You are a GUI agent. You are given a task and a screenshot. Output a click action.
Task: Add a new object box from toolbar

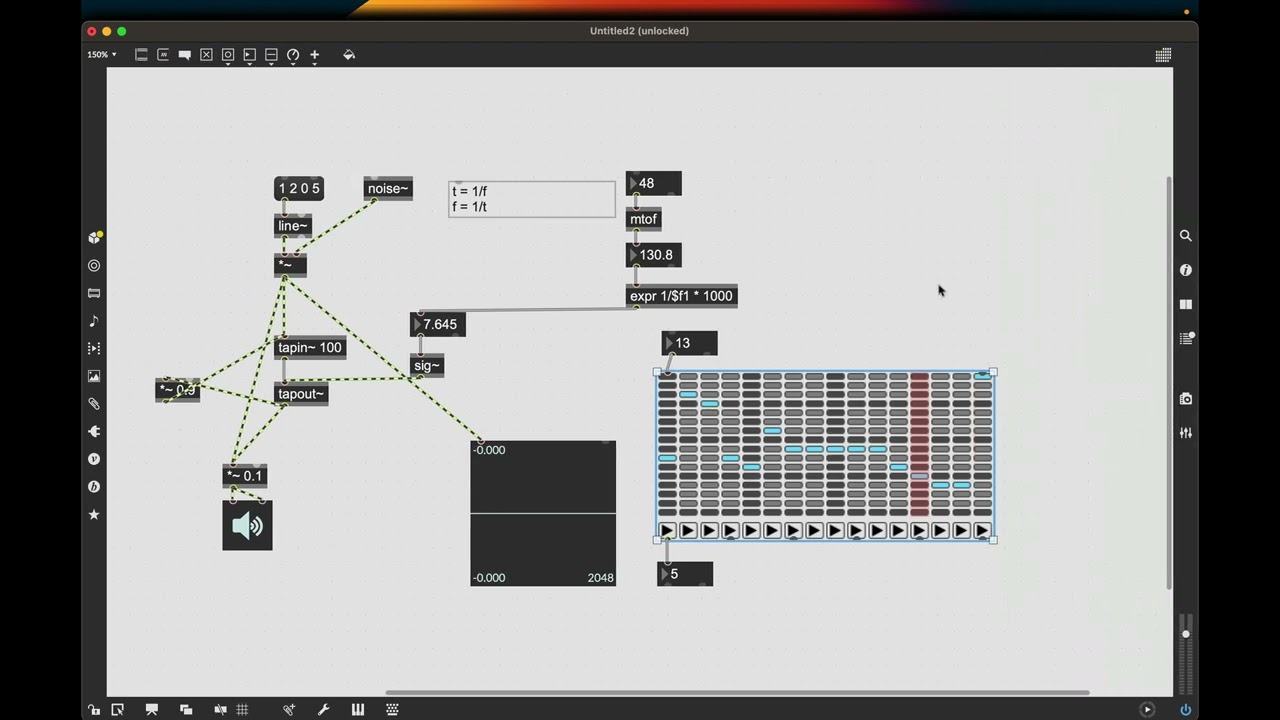[x=141, y=55]
